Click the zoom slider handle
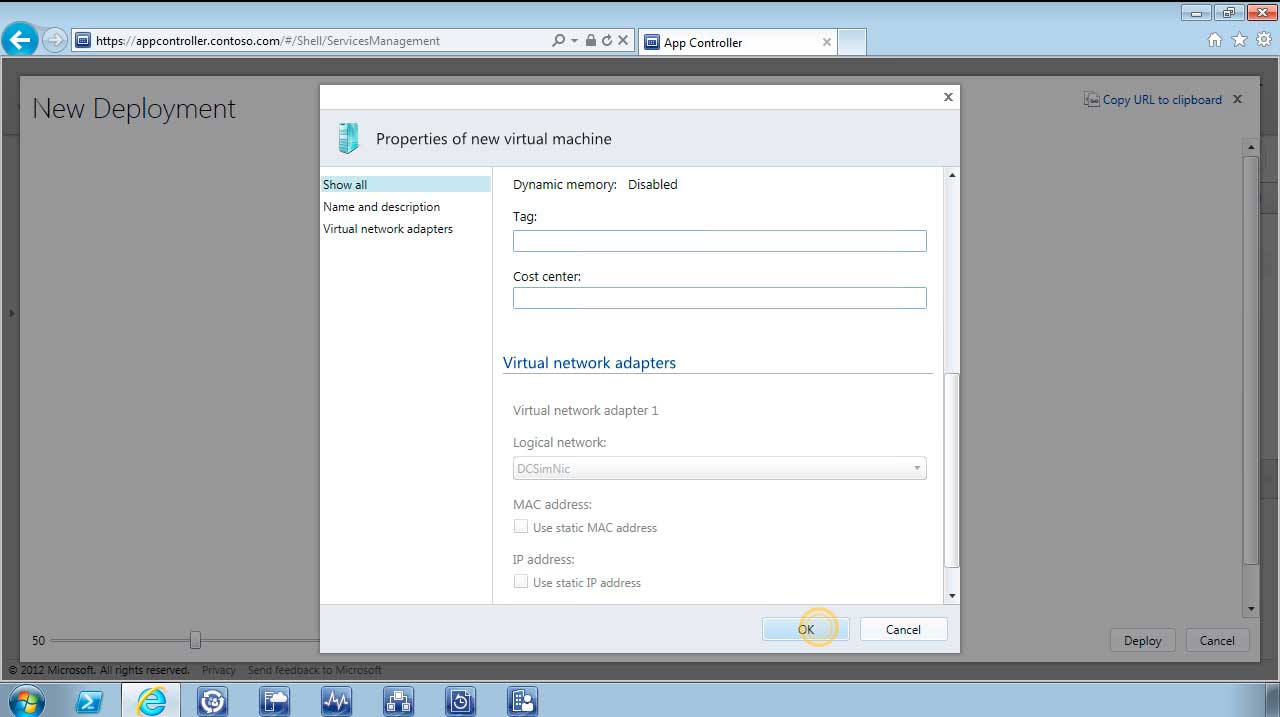The width and height of the screenshot is (1280, 717). point(195,640)
